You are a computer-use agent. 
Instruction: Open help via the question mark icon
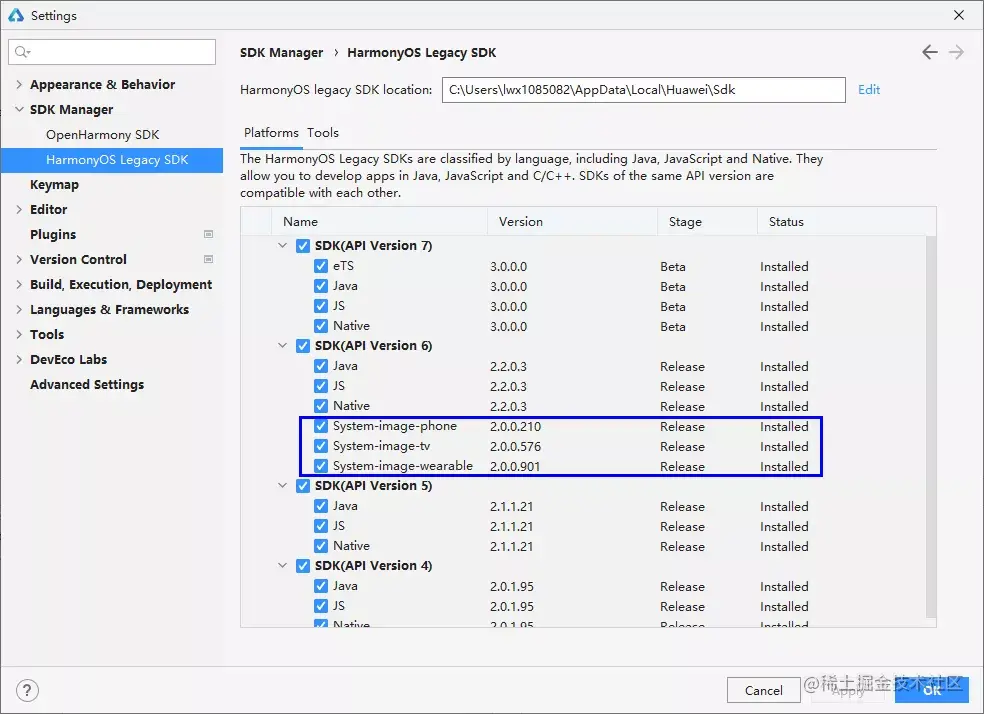pyautogui.click(x=27, y=690)
